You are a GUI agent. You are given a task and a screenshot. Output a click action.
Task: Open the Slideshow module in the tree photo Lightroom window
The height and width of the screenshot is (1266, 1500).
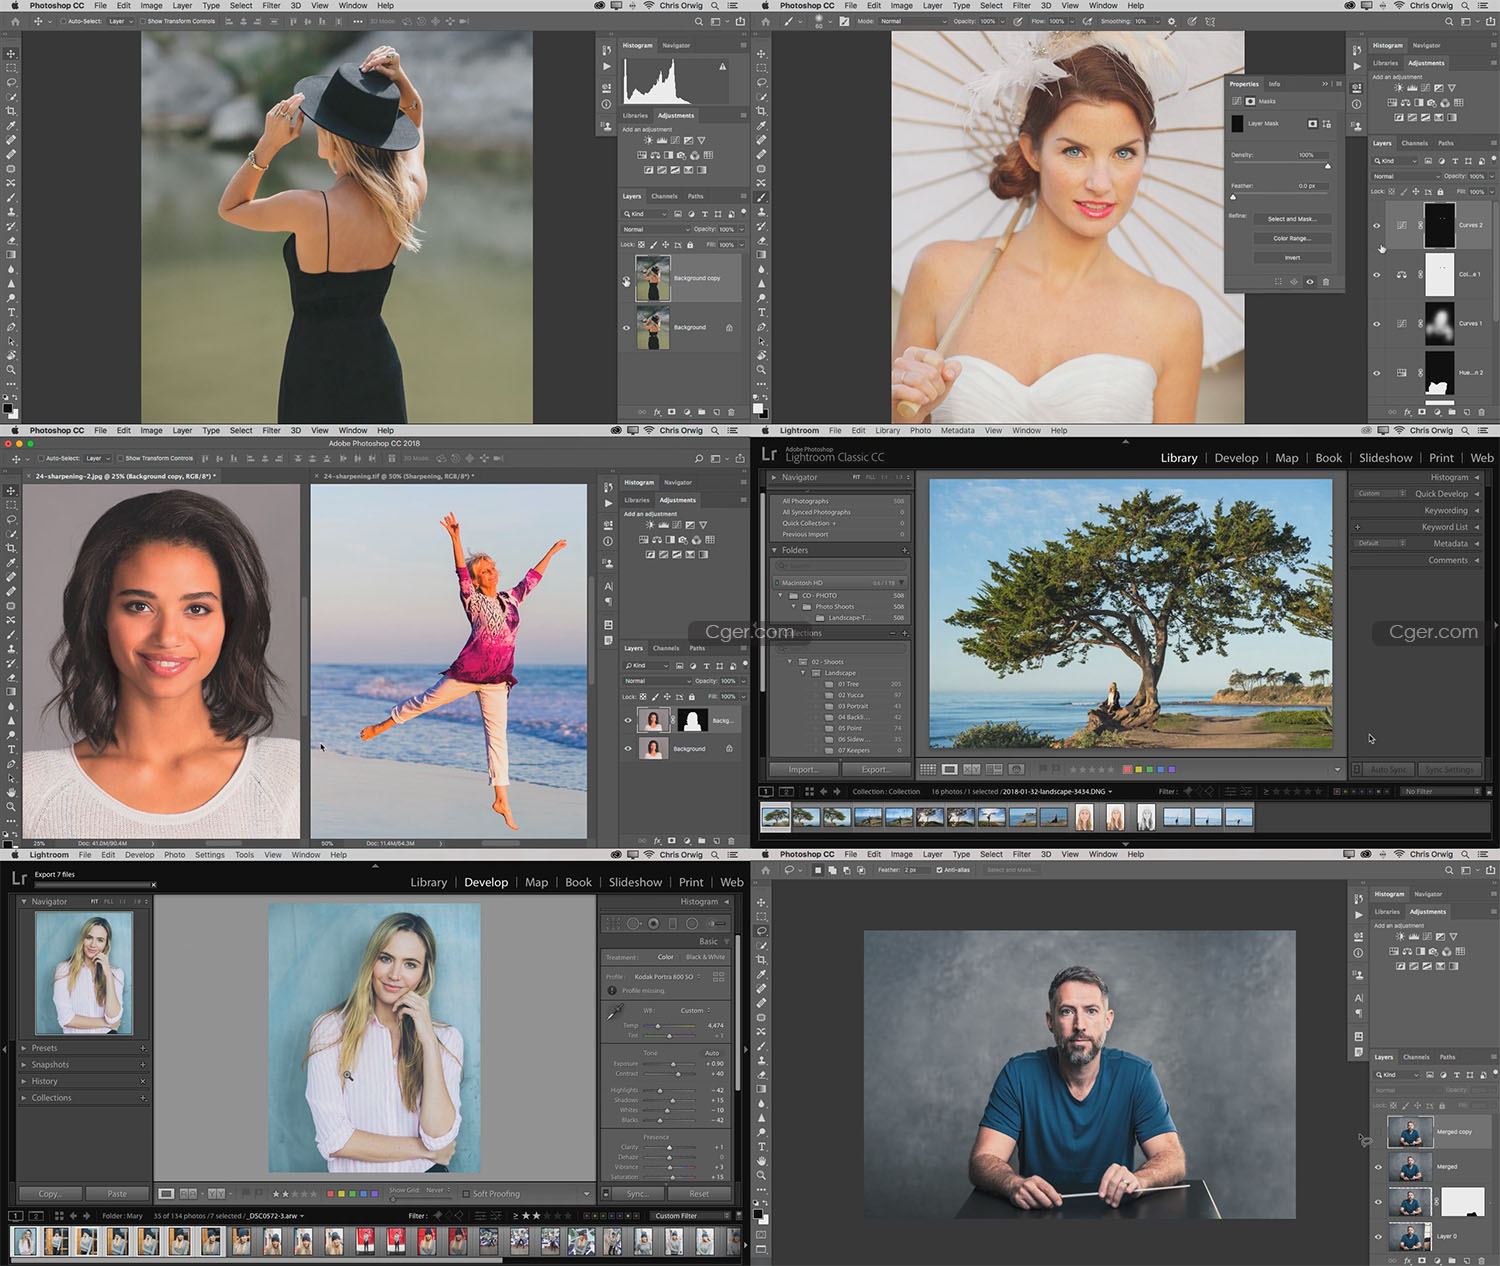[1385, 458]
